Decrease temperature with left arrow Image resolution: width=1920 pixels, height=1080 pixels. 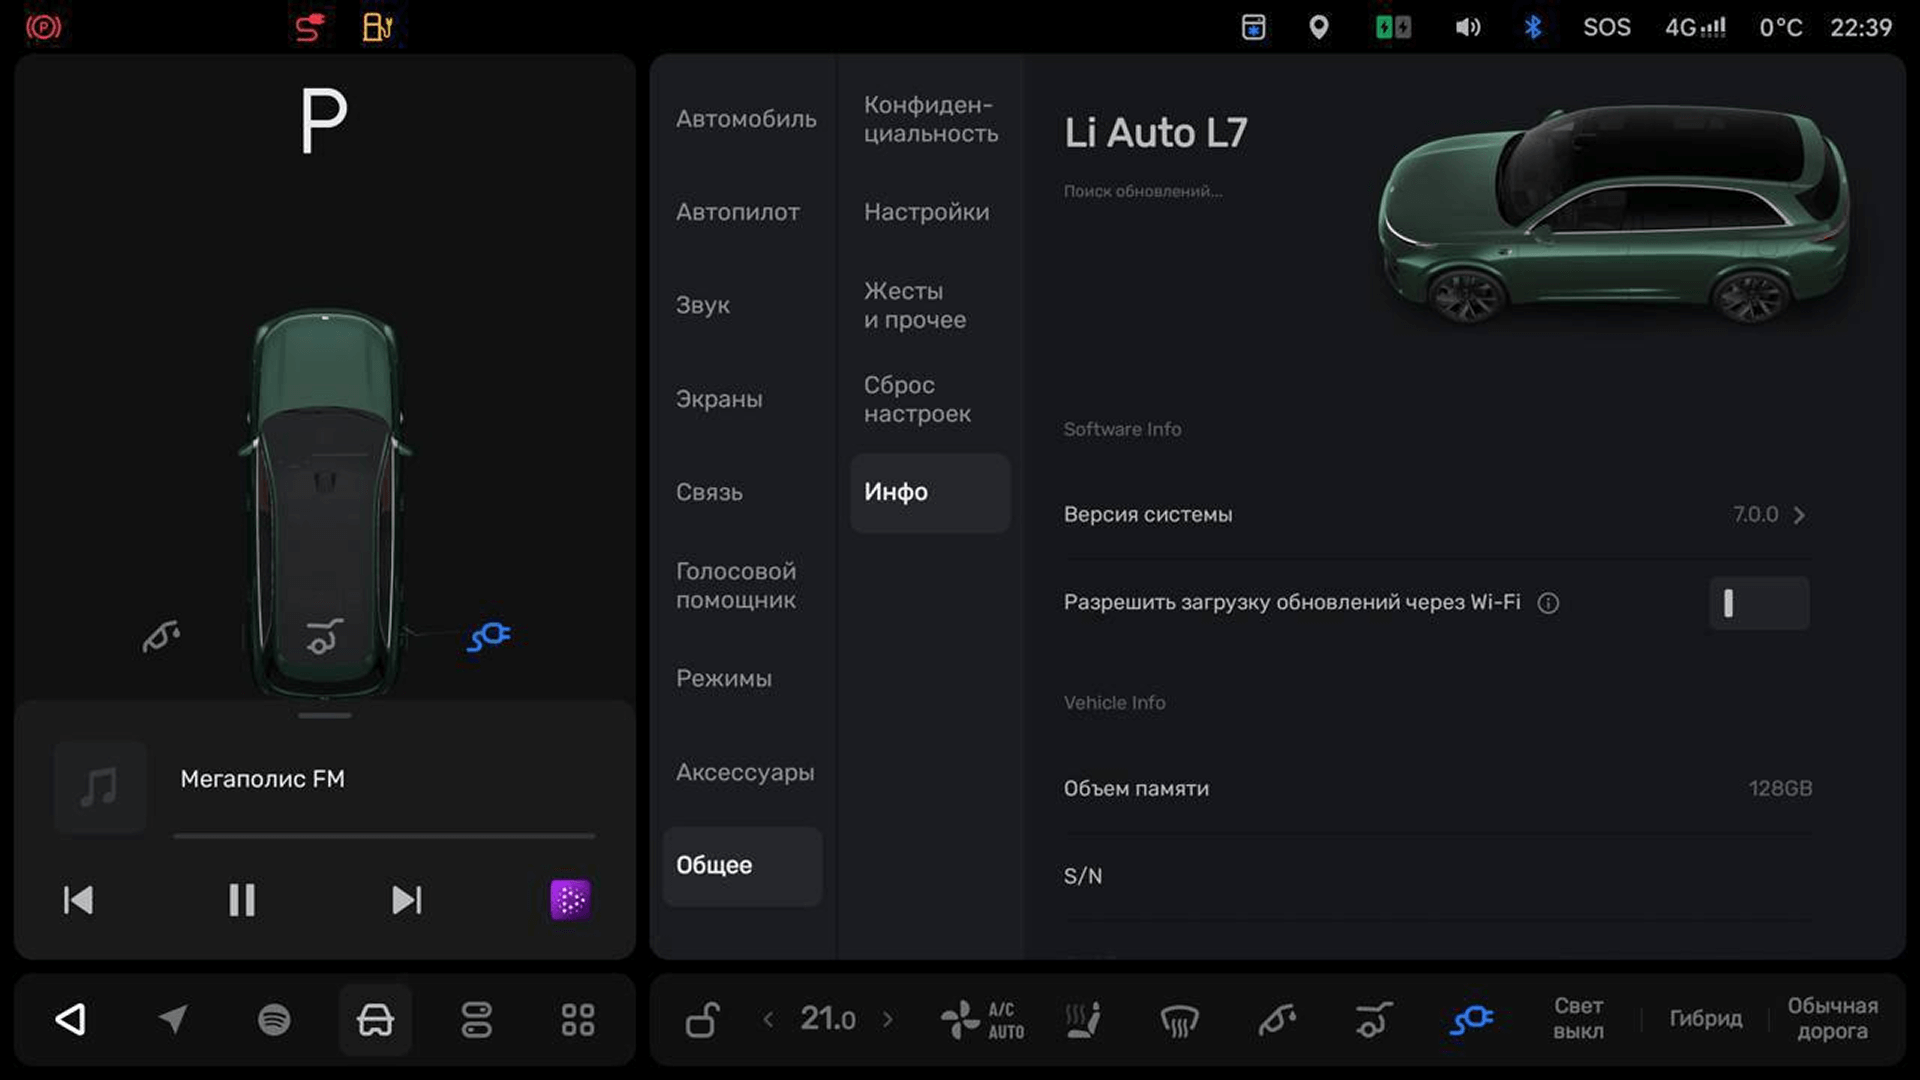click(768, 1019)
